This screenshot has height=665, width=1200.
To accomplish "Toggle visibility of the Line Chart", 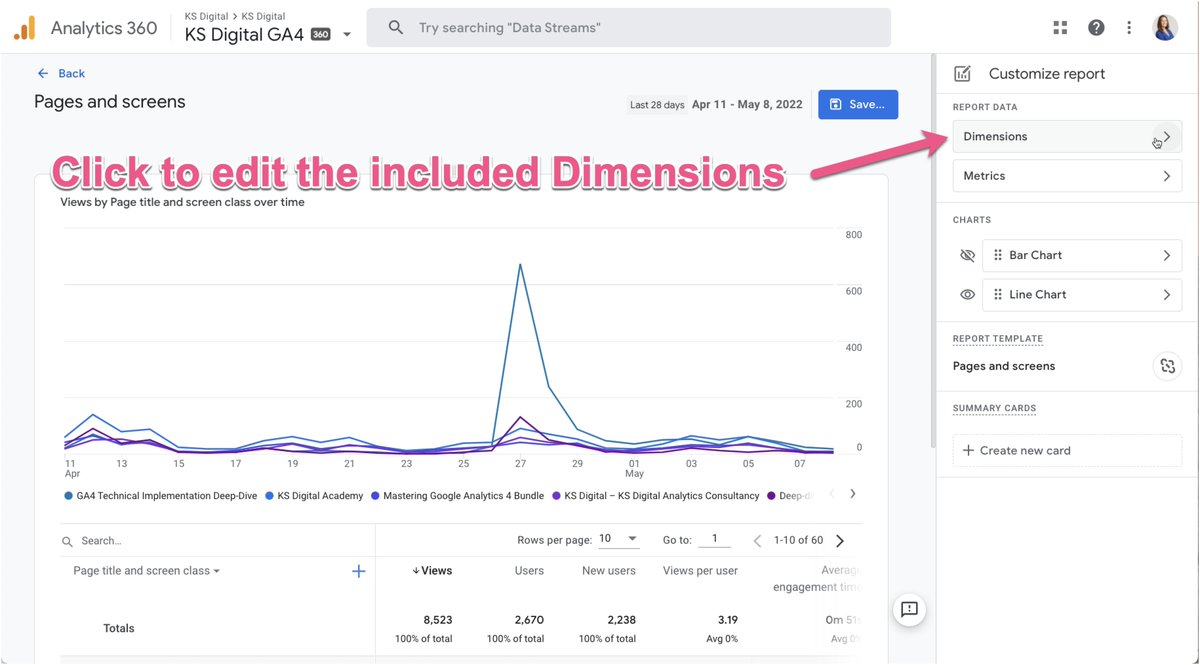I will click(x=967, y=295).
